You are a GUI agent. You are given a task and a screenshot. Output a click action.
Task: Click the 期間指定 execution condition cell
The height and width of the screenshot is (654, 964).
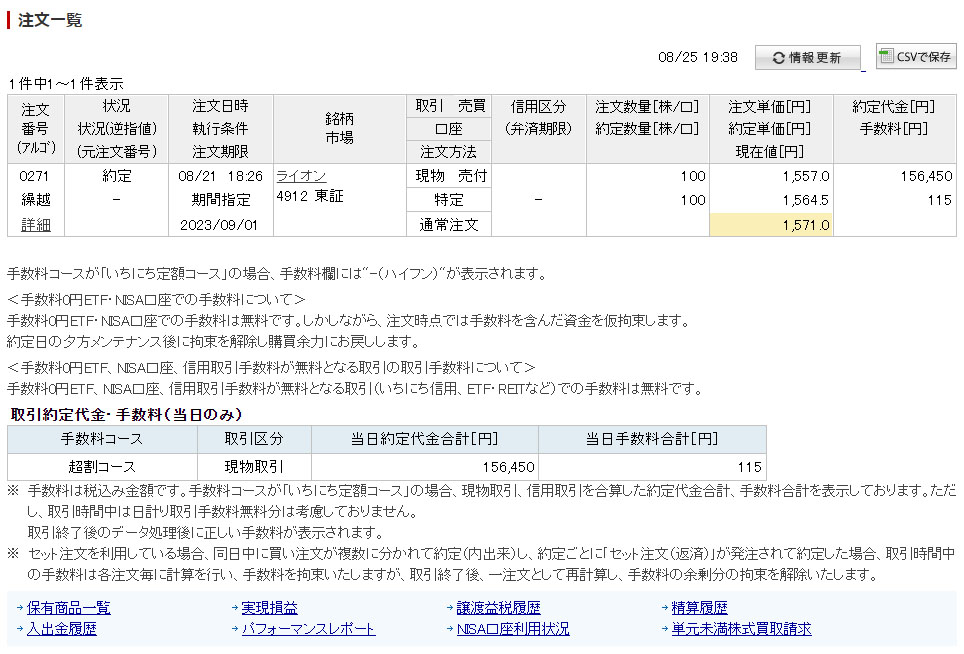tap(219, 200)
